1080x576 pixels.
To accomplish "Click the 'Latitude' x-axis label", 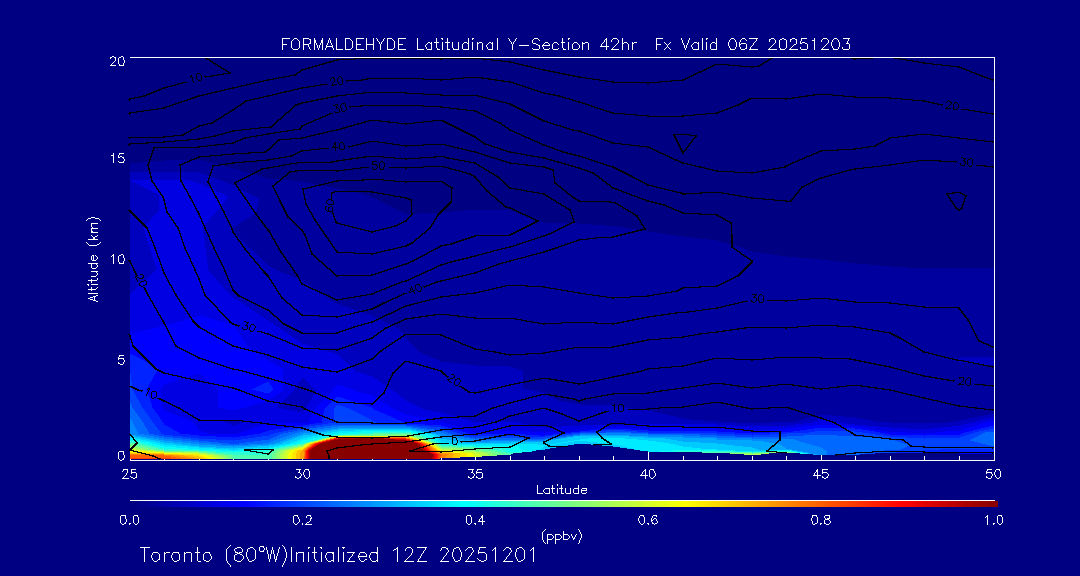I will (x=561, y=489).
